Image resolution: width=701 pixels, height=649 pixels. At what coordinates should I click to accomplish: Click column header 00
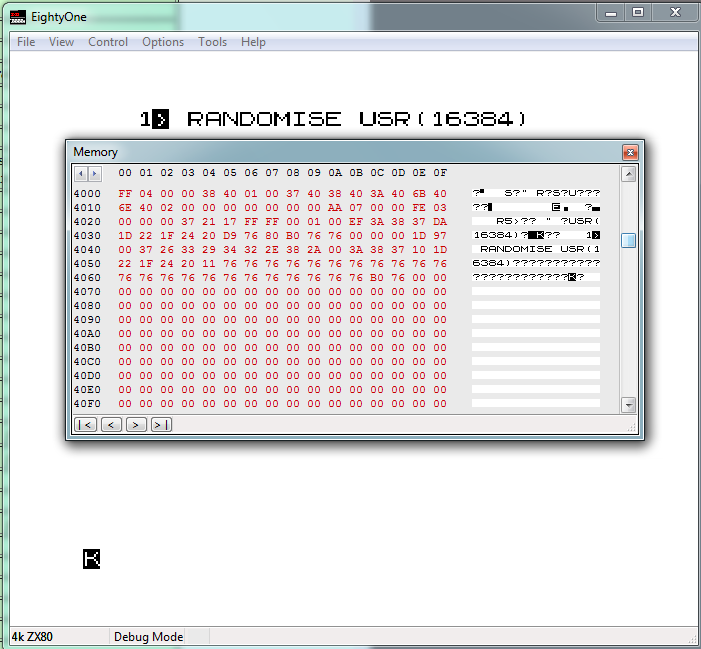tap(125, 173)
